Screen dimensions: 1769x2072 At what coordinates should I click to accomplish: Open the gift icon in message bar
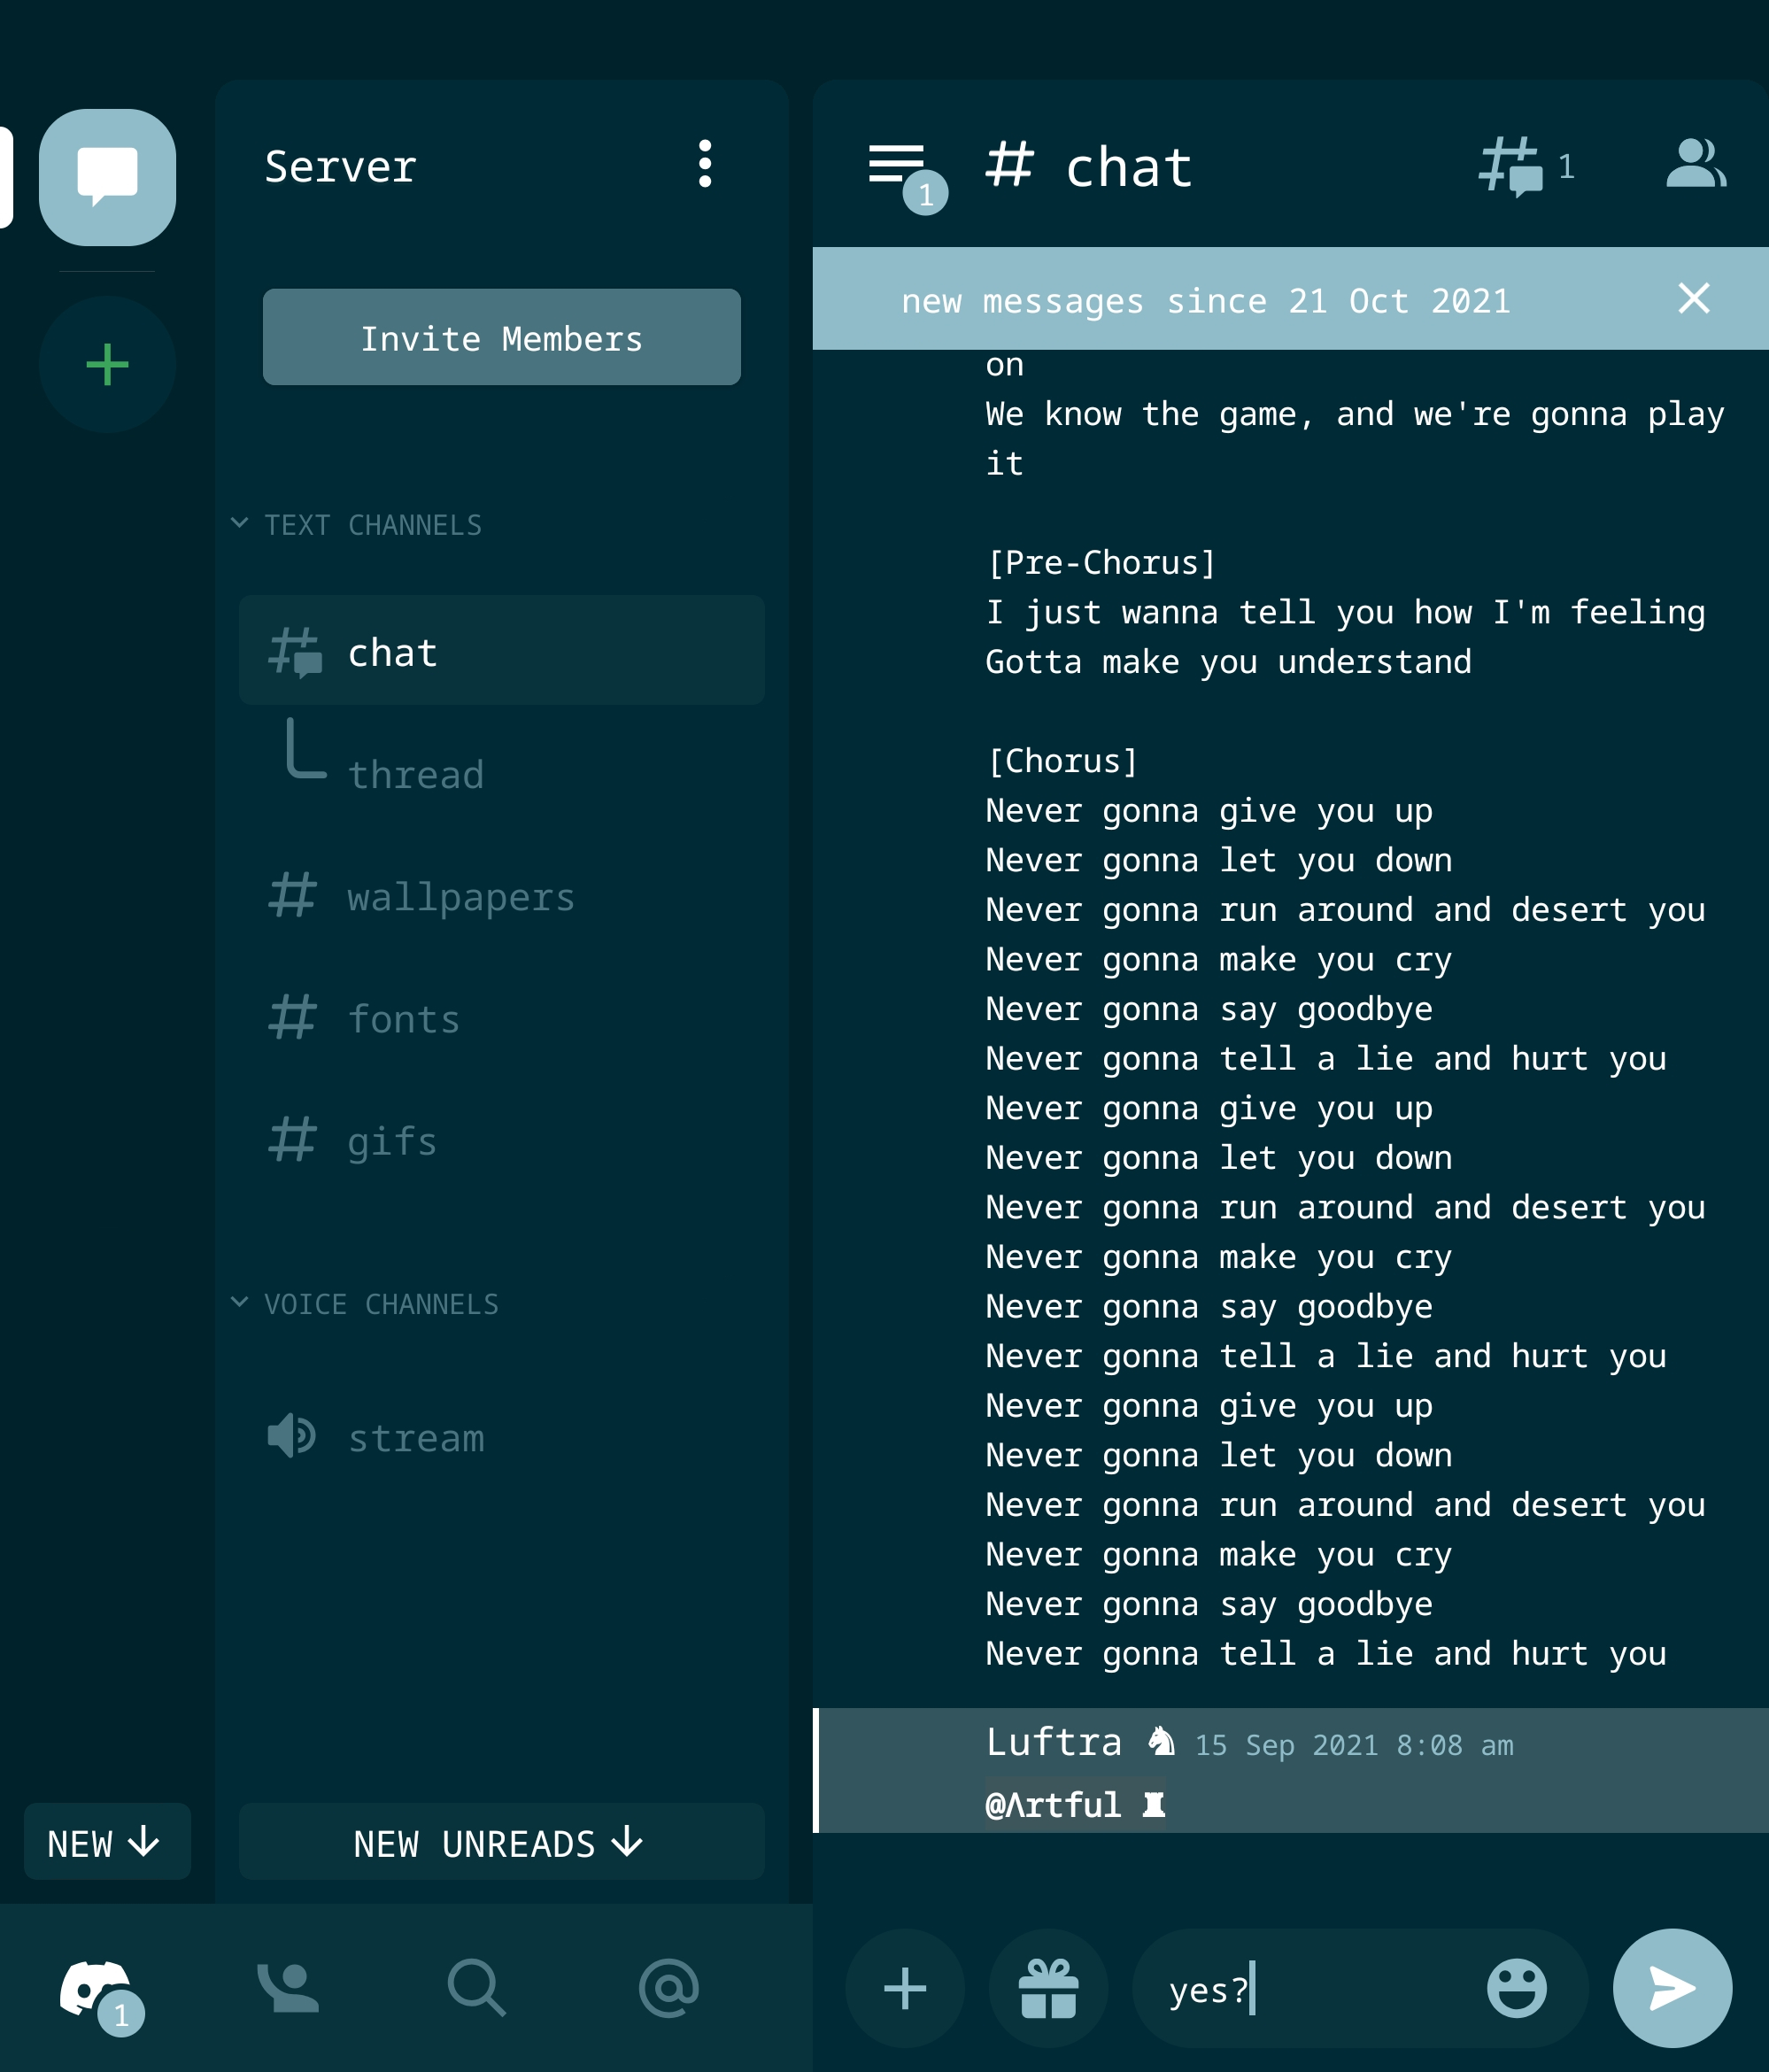pos(1048,1988)
